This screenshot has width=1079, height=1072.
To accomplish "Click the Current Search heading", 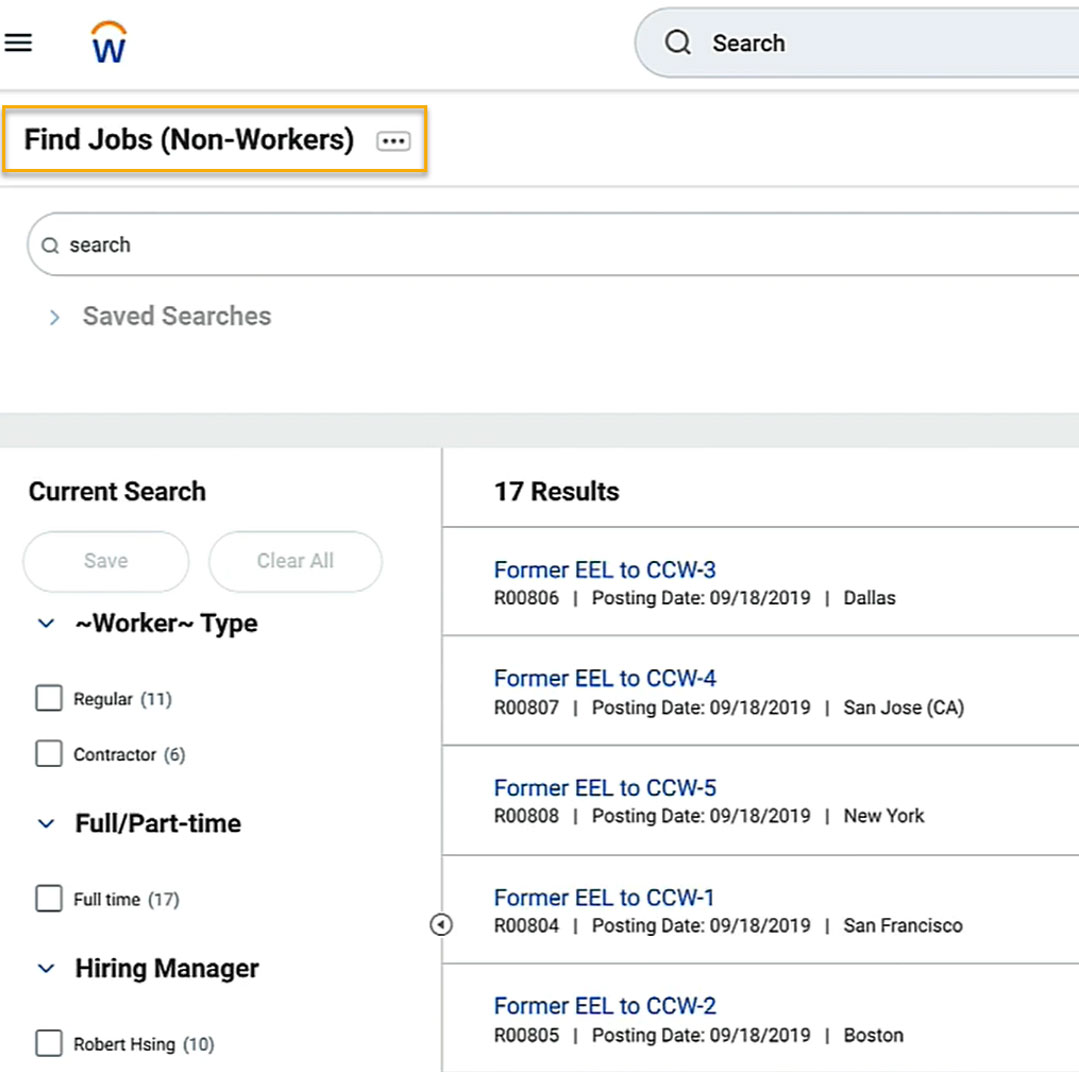I will (117, 491).
